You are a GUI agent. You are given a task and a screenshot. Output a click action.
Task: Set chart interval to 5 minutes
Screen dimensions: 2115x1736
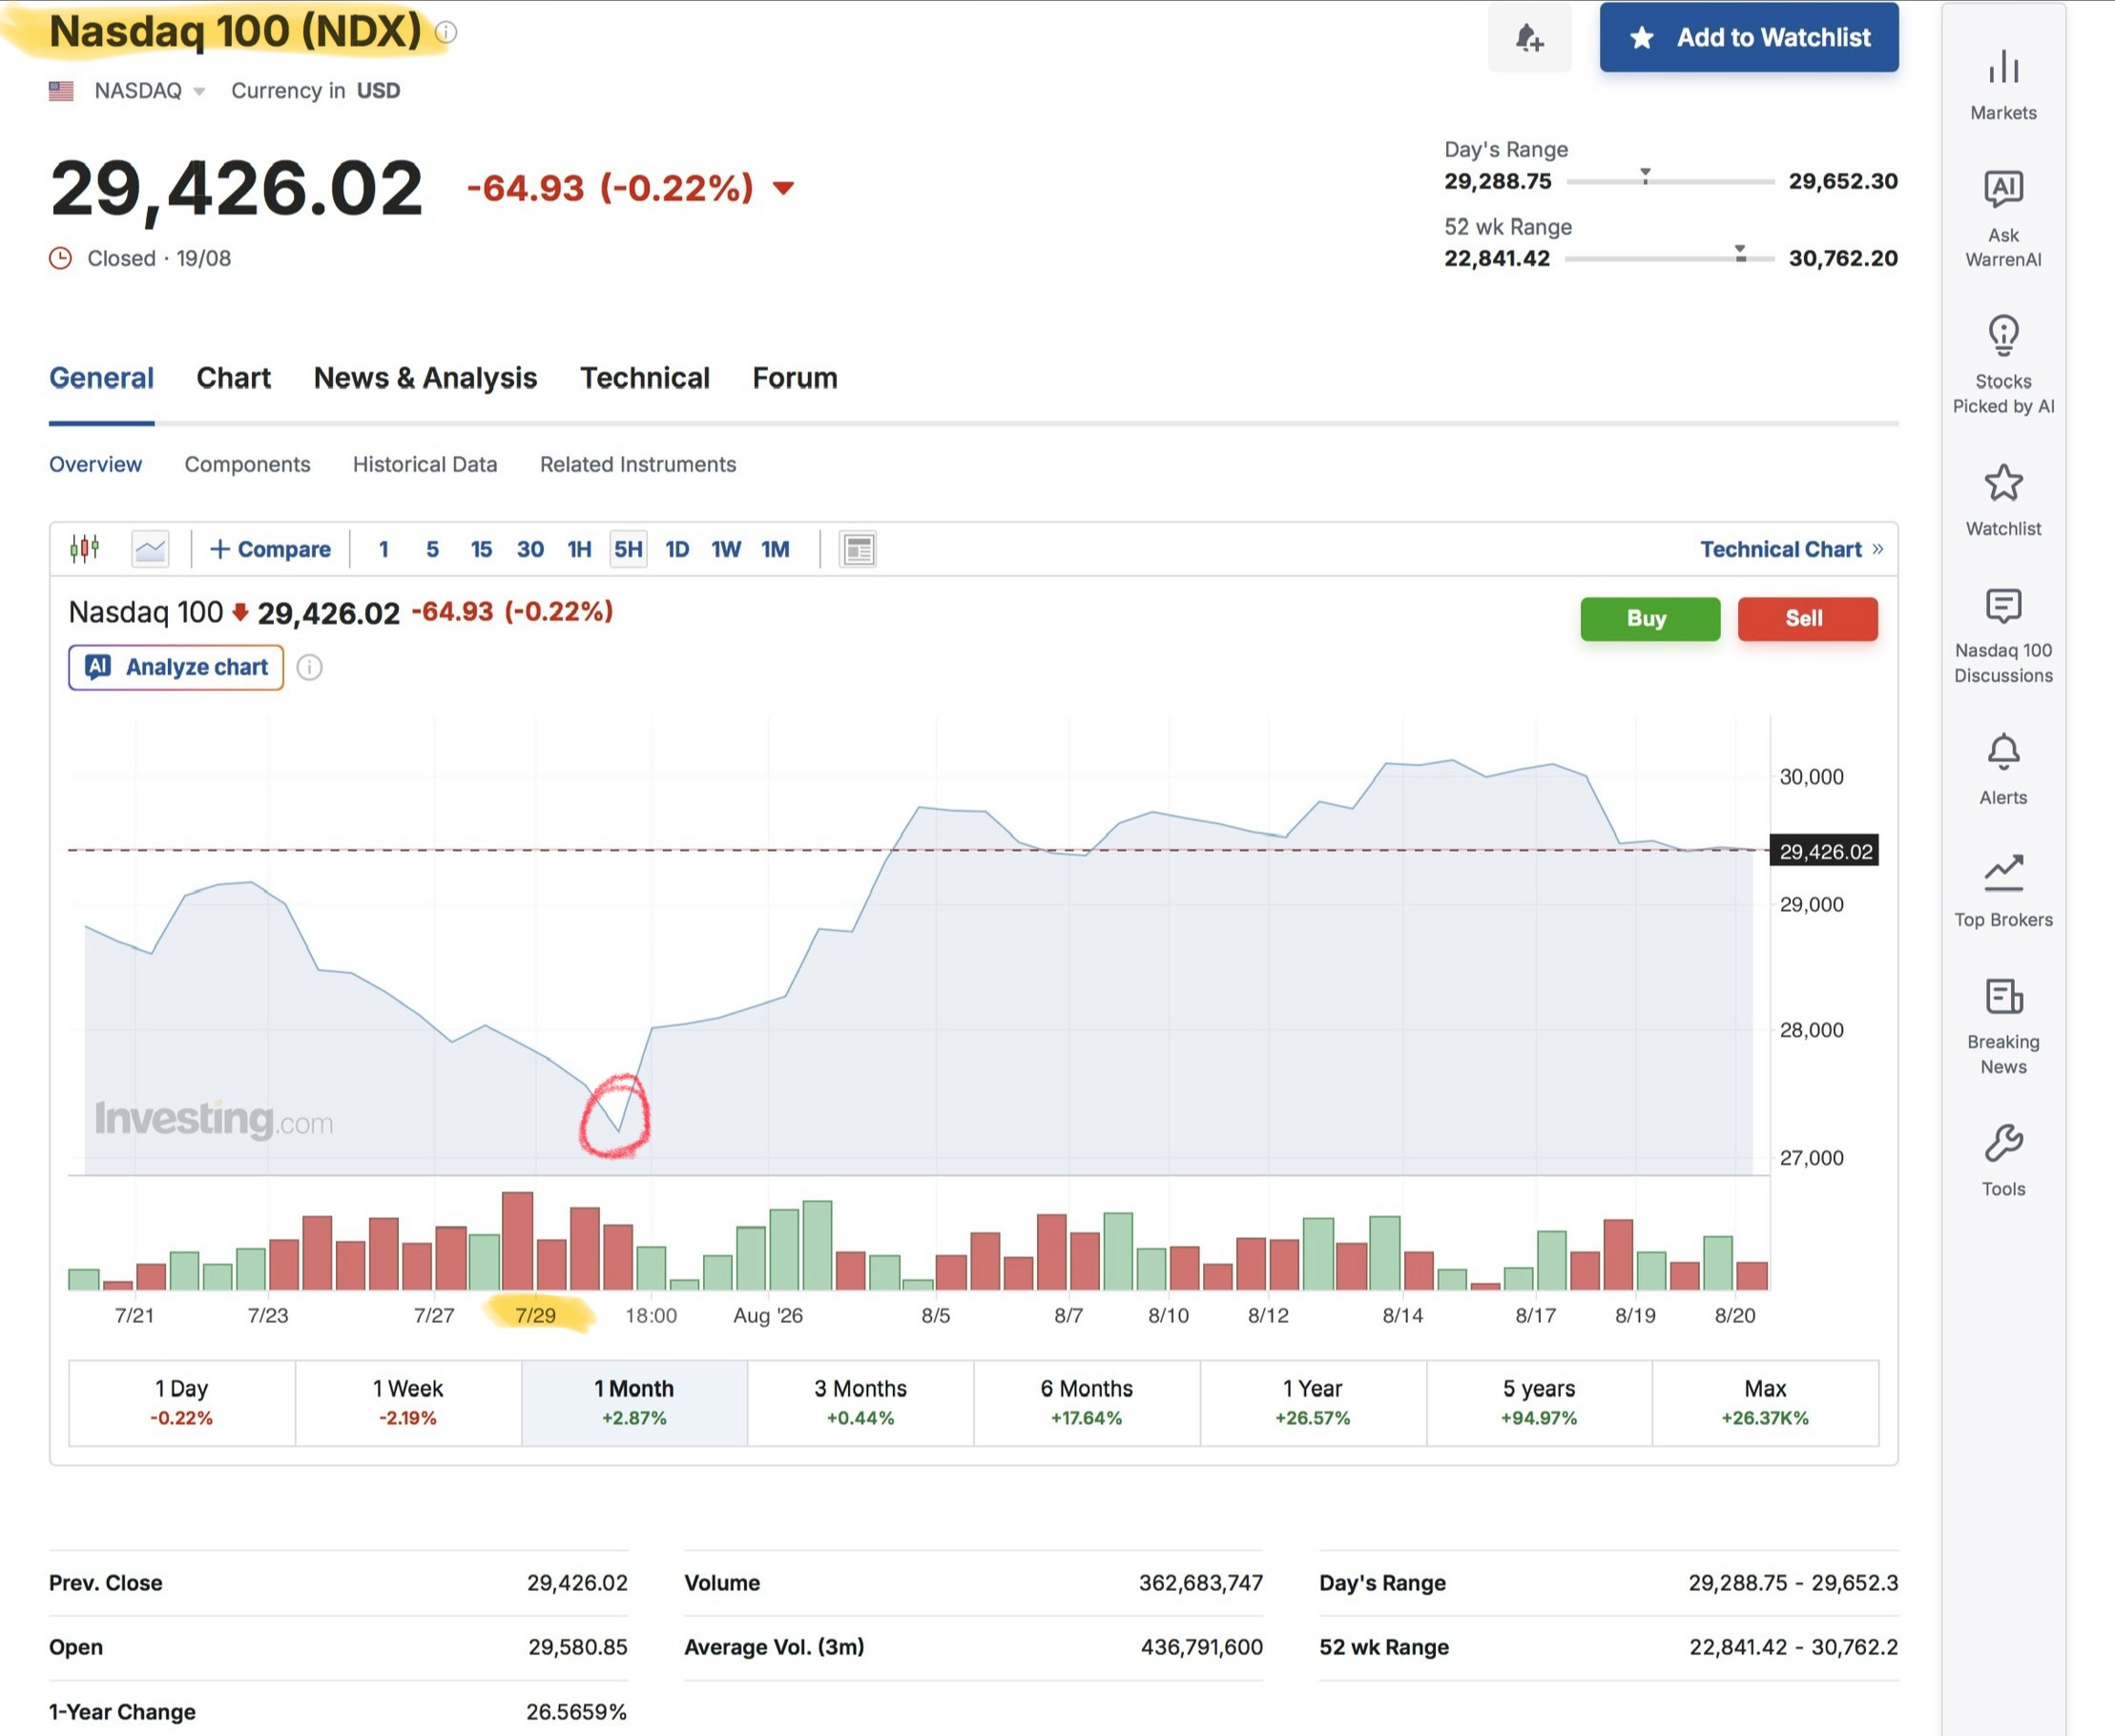tap(432, 549)
